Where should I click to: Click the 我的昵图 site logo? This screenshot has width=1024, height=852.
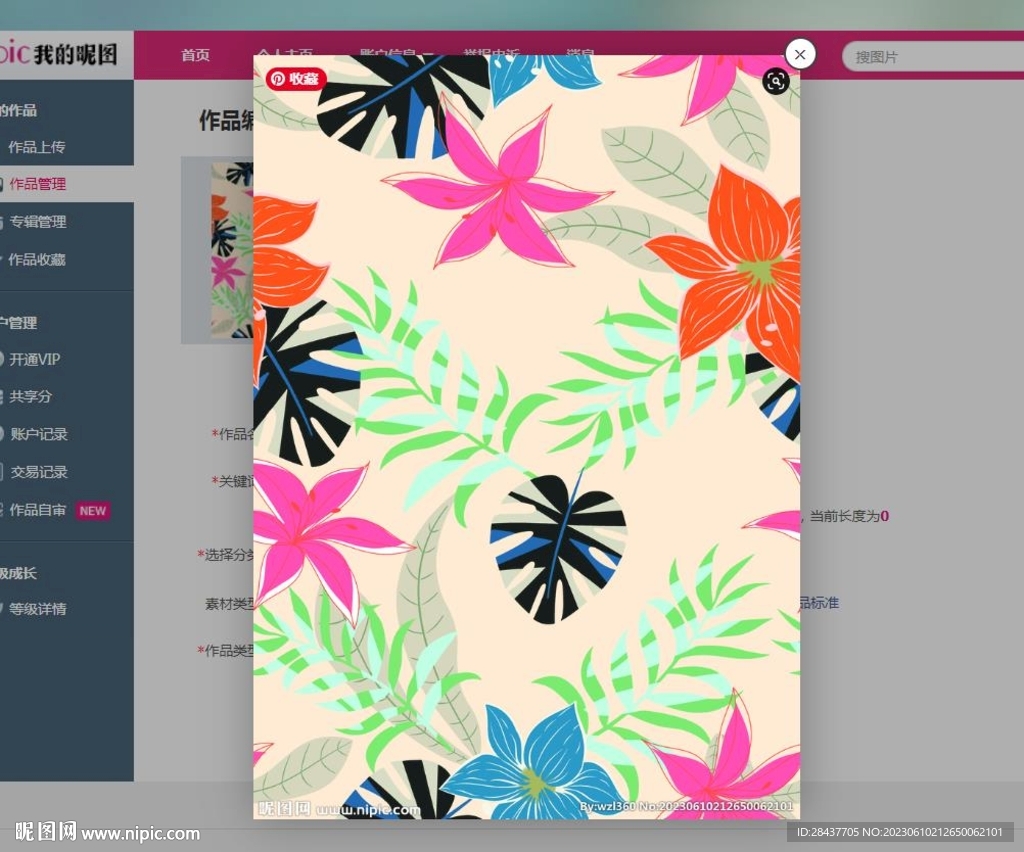click(60, 54)
